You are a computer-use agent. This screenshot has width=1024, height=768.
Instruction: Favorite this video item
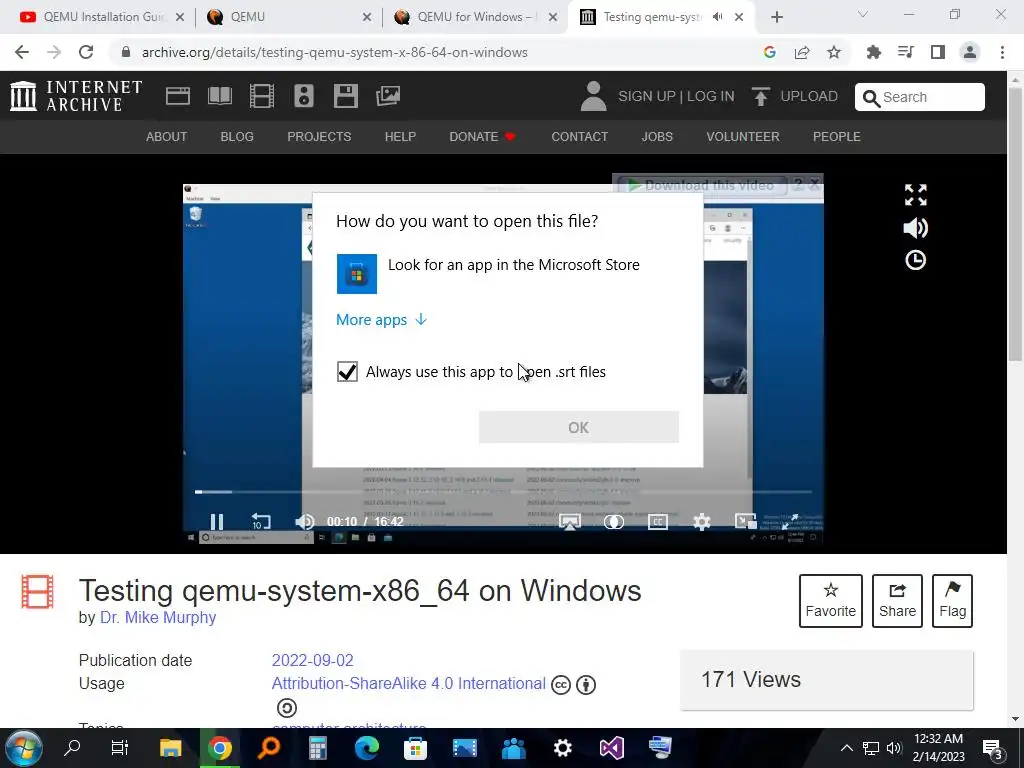(831, 601)
